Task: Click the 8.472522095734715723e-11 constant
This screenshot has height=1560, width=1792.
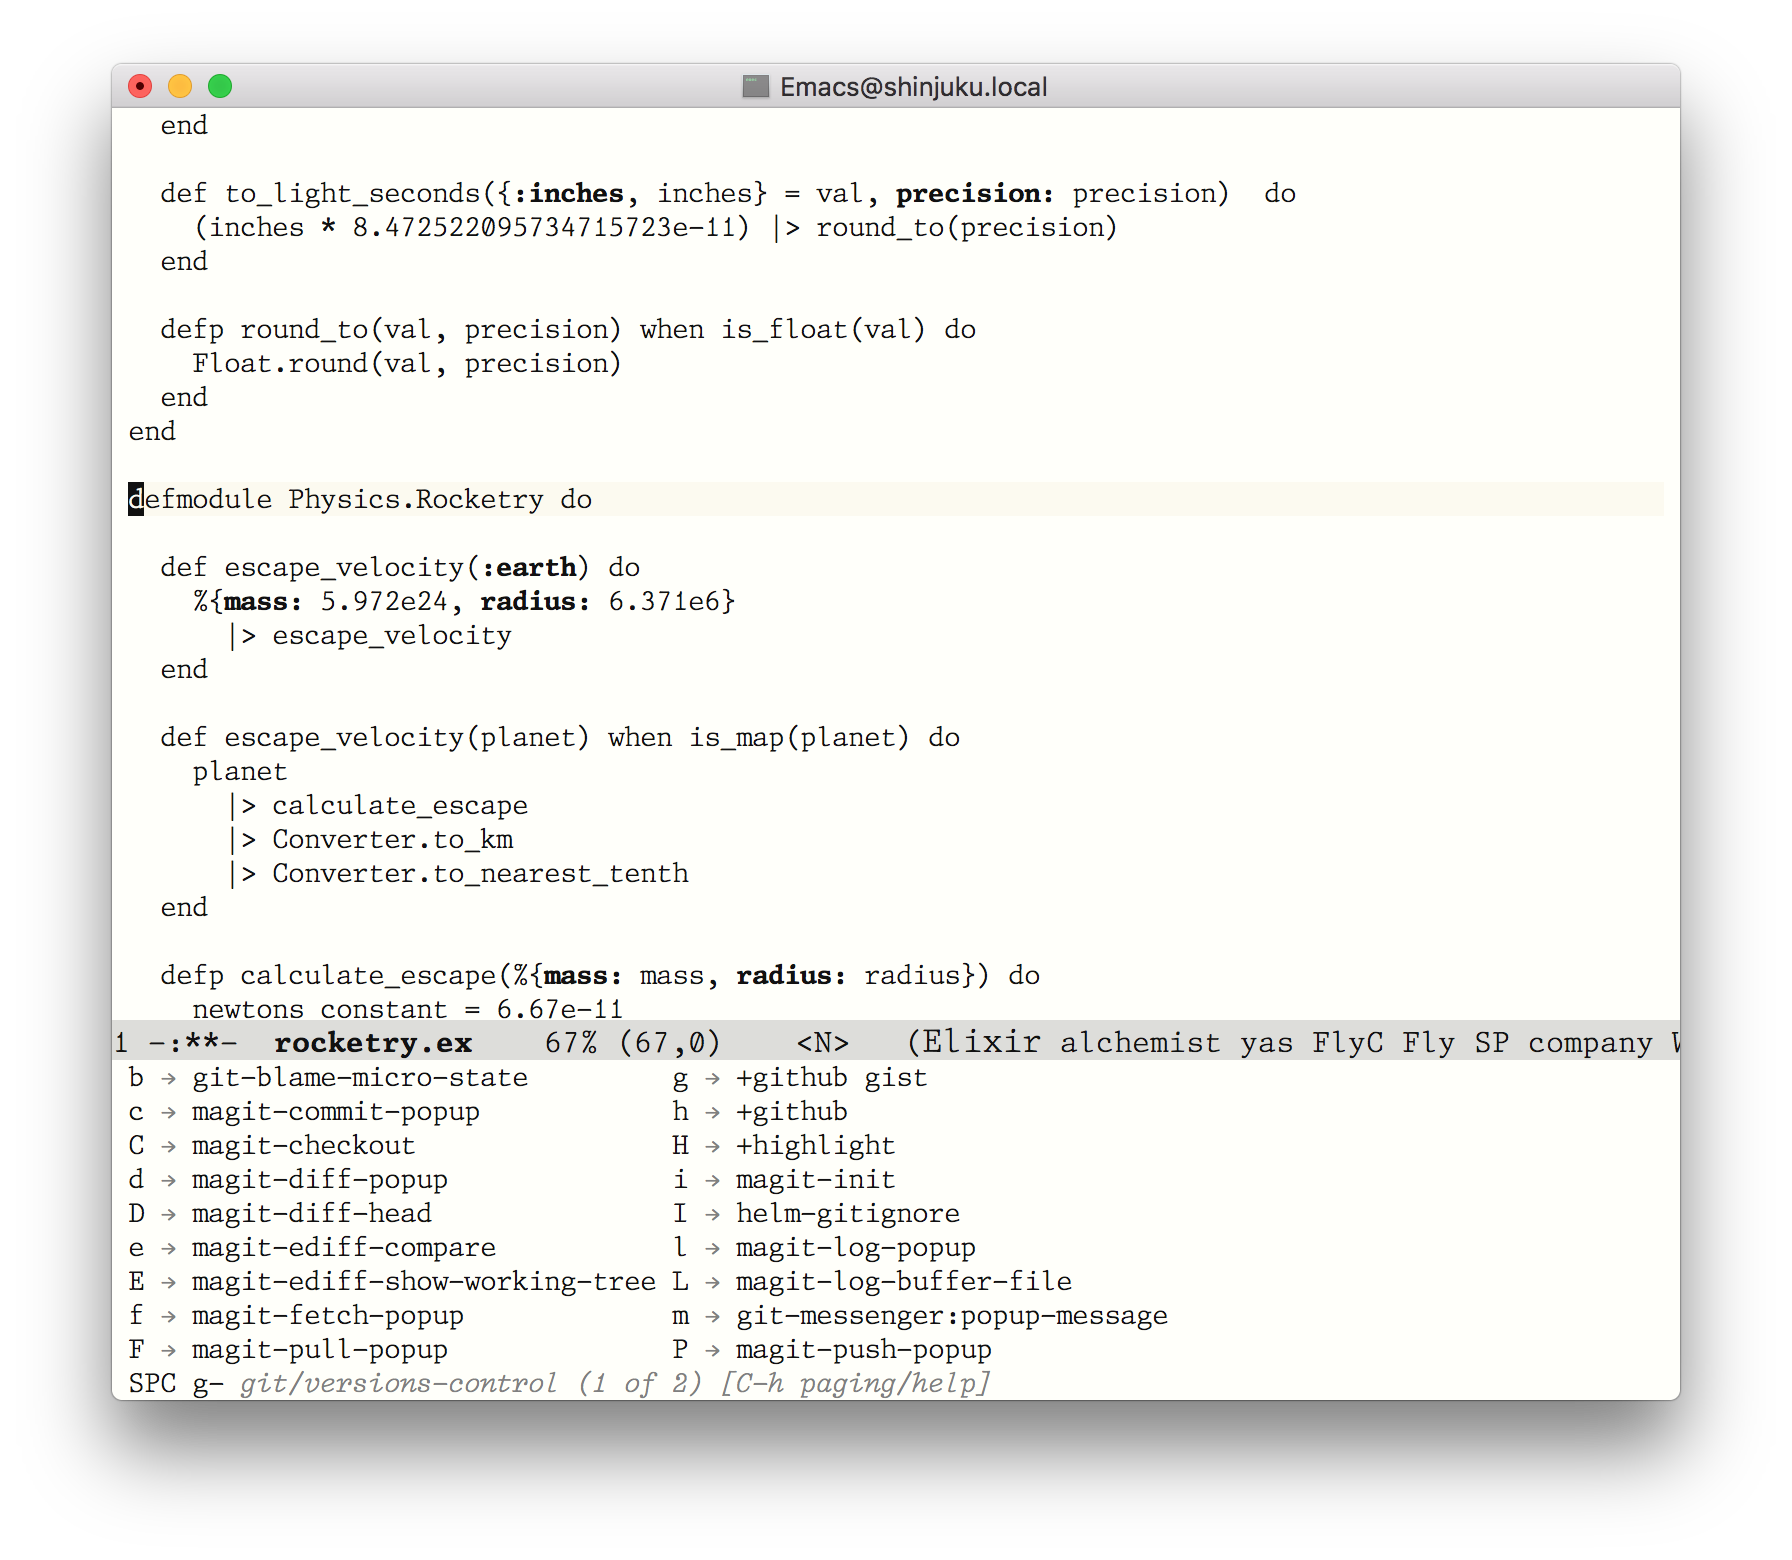Action: click(x=543, y=227)
